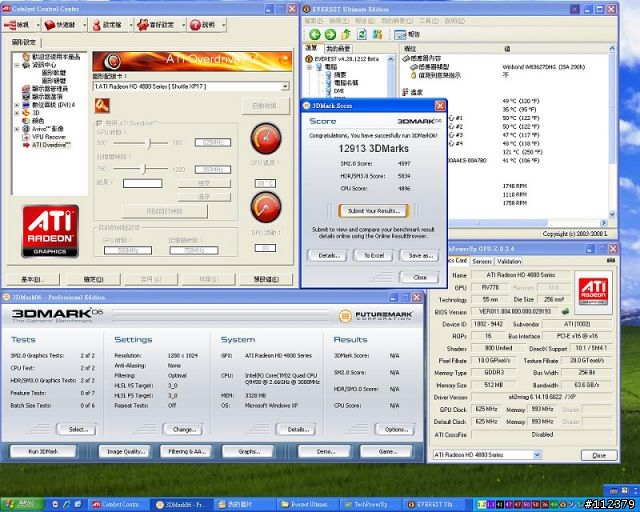
Task: Open the 喜好設定 toolbar dropdown arrow
Action: (183, 25)
